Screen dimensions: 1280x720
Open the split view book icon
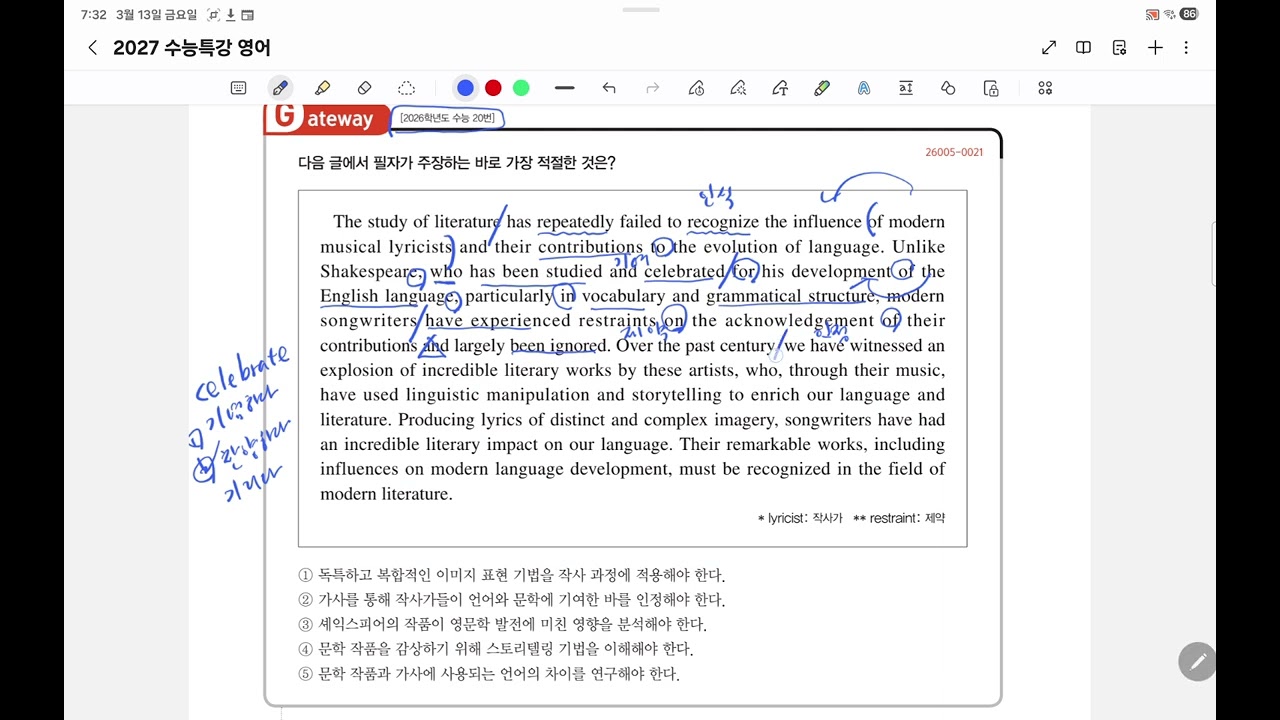1083,48
